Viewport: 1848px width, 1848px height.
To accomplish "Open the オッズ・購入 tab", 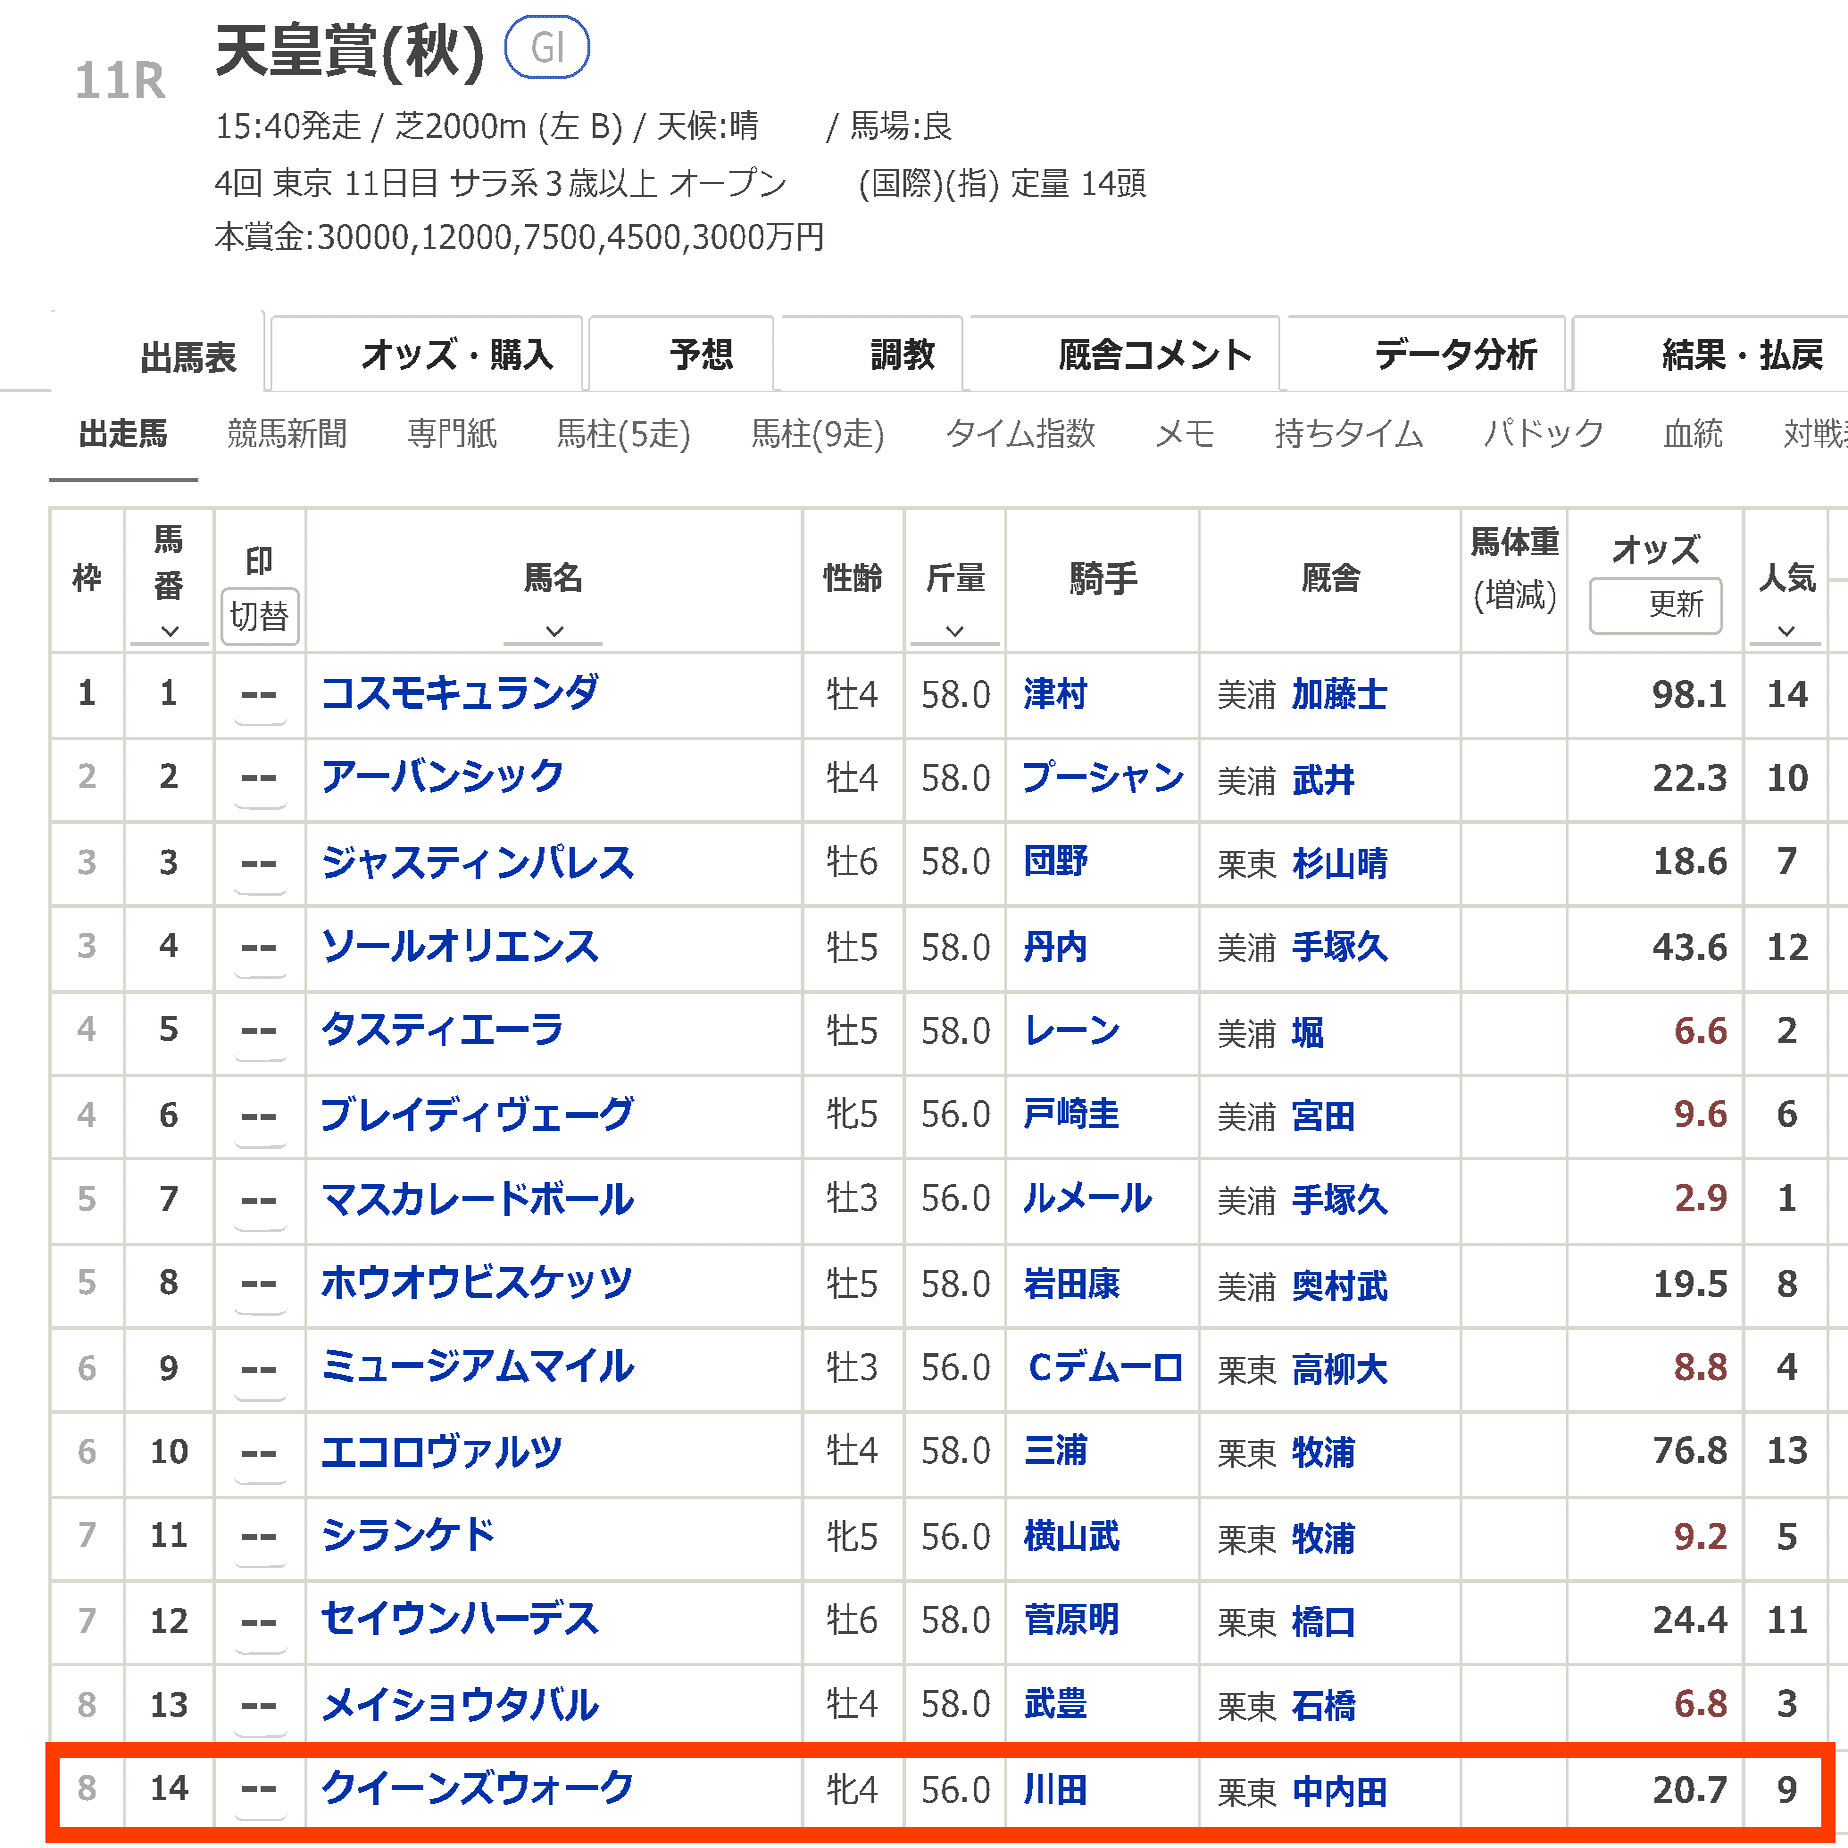I will click(457, 354).
